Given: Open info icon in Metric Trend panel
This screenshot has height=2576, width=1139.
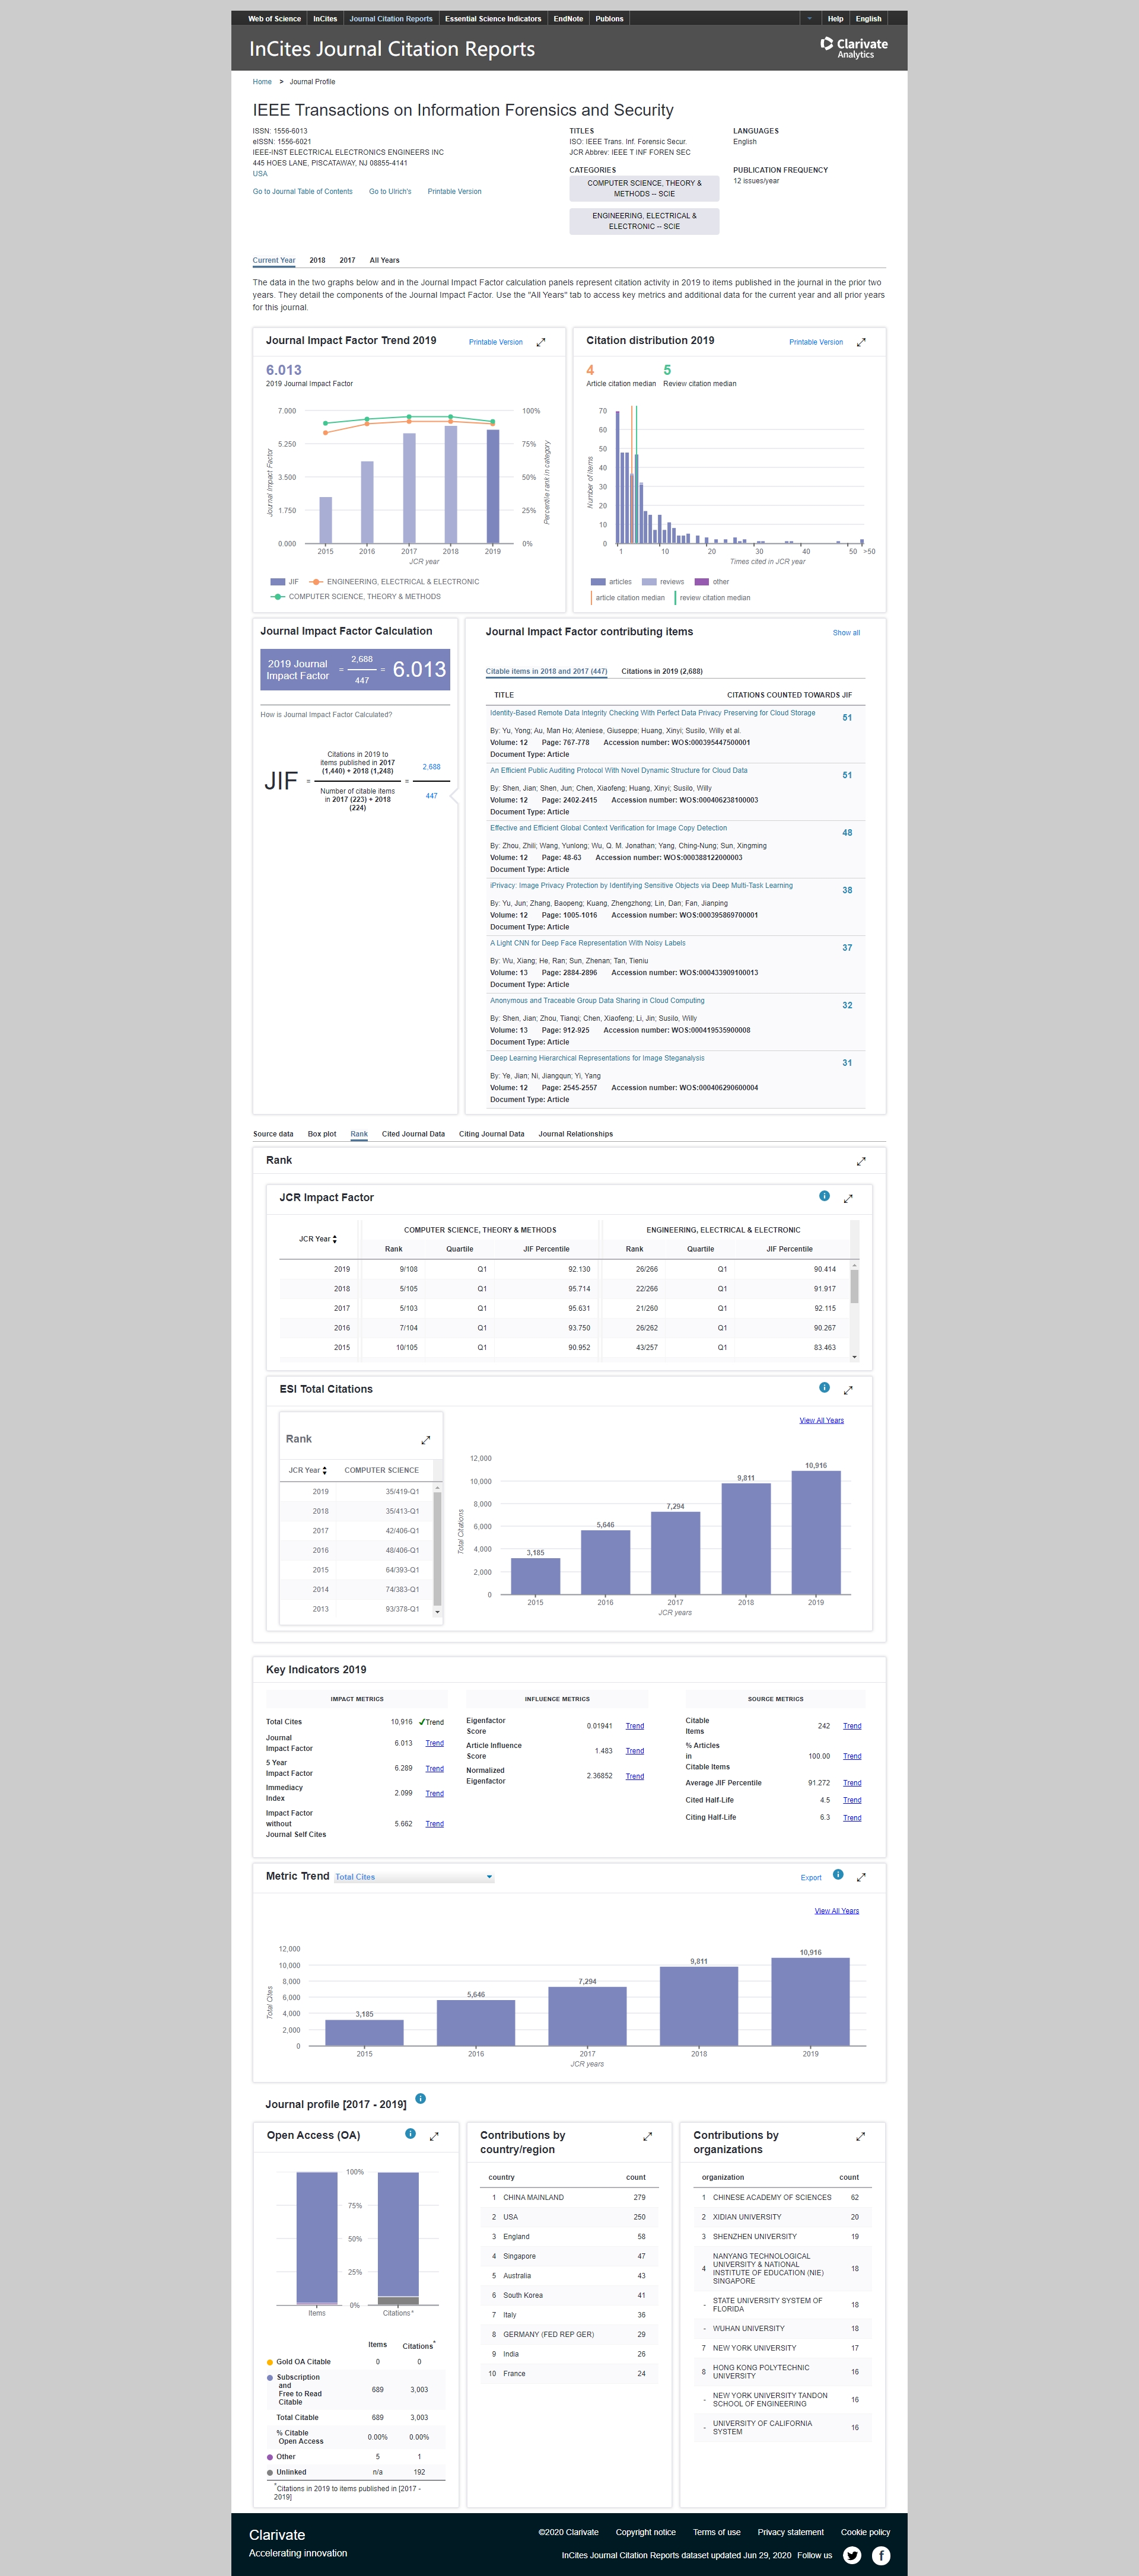Looking at the screenshot, I should 838,1874.
